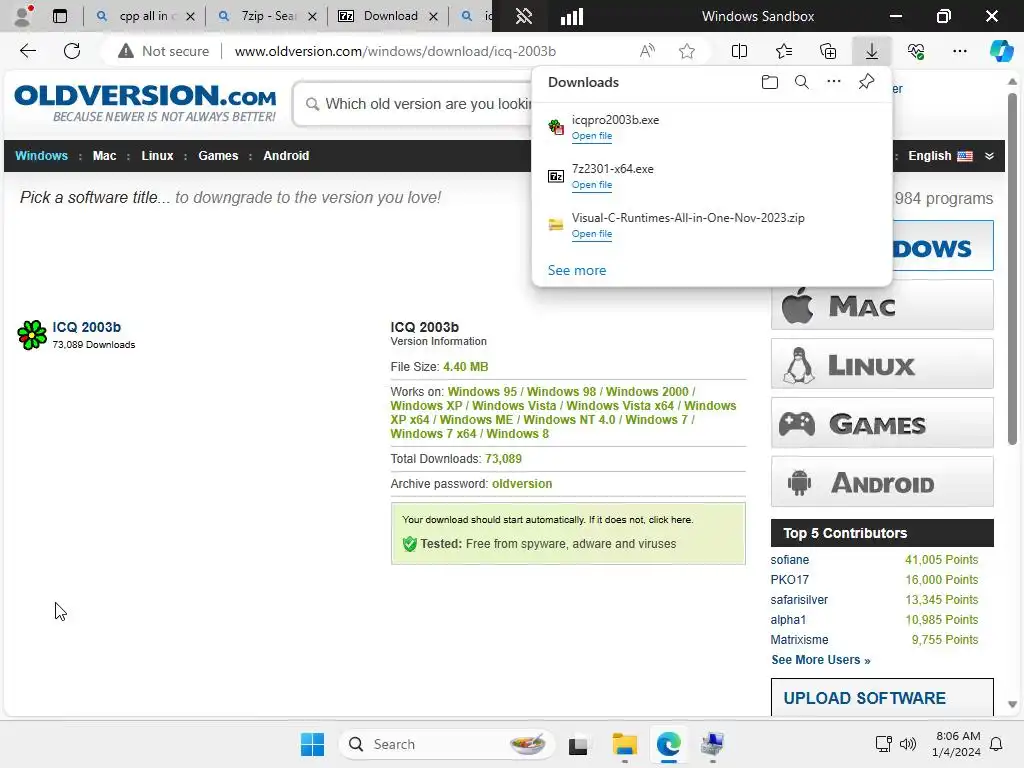Close the 7zip search tab
Image resolution: width=1024 pixels, height=768 pixels.
coord(312,16)
